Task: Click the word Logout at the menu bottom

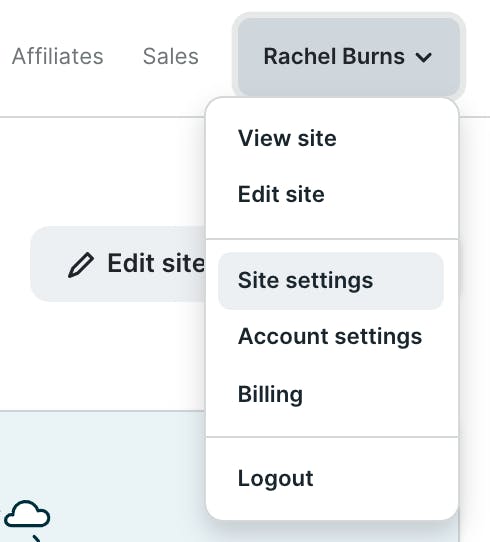Action: pyautogui.click(x=275, y=478)
